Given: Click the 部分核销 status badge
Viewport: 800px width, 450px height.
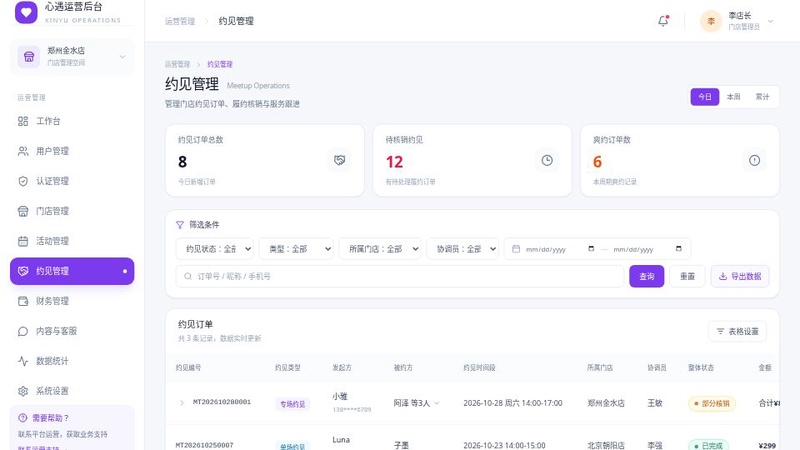Looking at the screenshot, I should pyautogui.click(x=712, y=404).
